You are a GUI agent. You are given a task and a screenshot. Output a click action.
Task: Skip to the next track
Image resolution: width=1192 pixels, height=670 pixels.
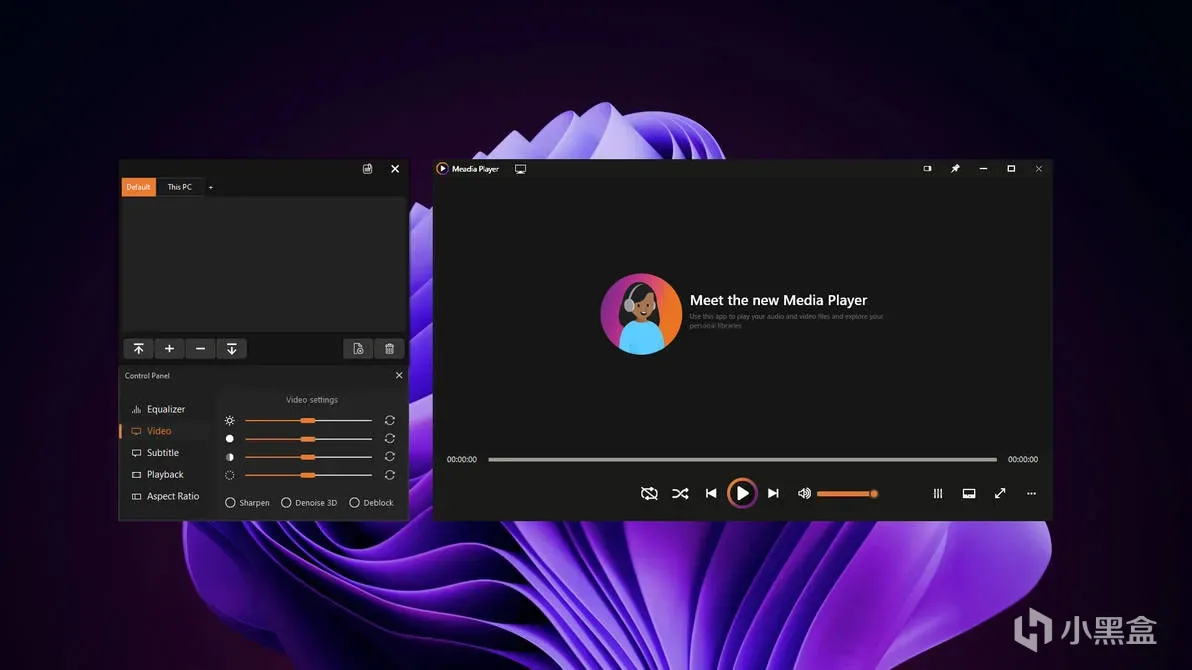click(x=773, y=494)
